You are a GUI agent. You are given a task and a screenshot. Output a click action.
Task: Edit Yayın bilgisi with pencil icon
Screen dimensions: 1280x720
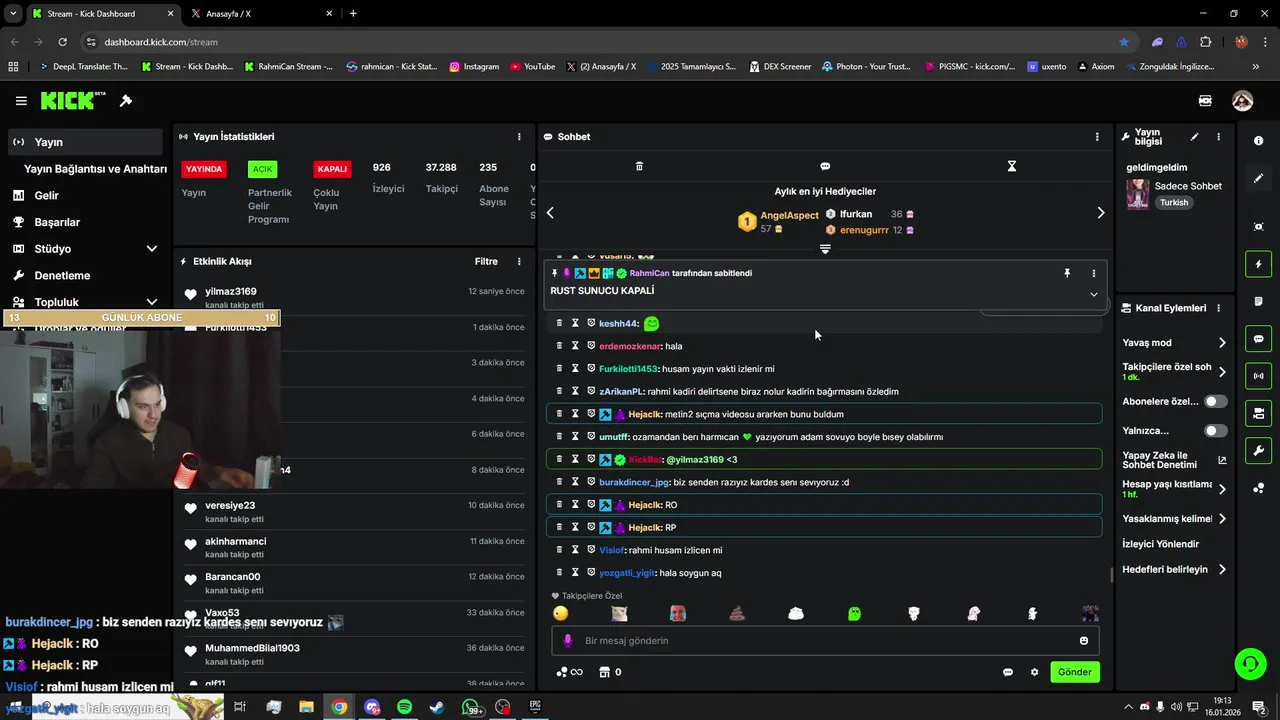tap(1194, 137)
